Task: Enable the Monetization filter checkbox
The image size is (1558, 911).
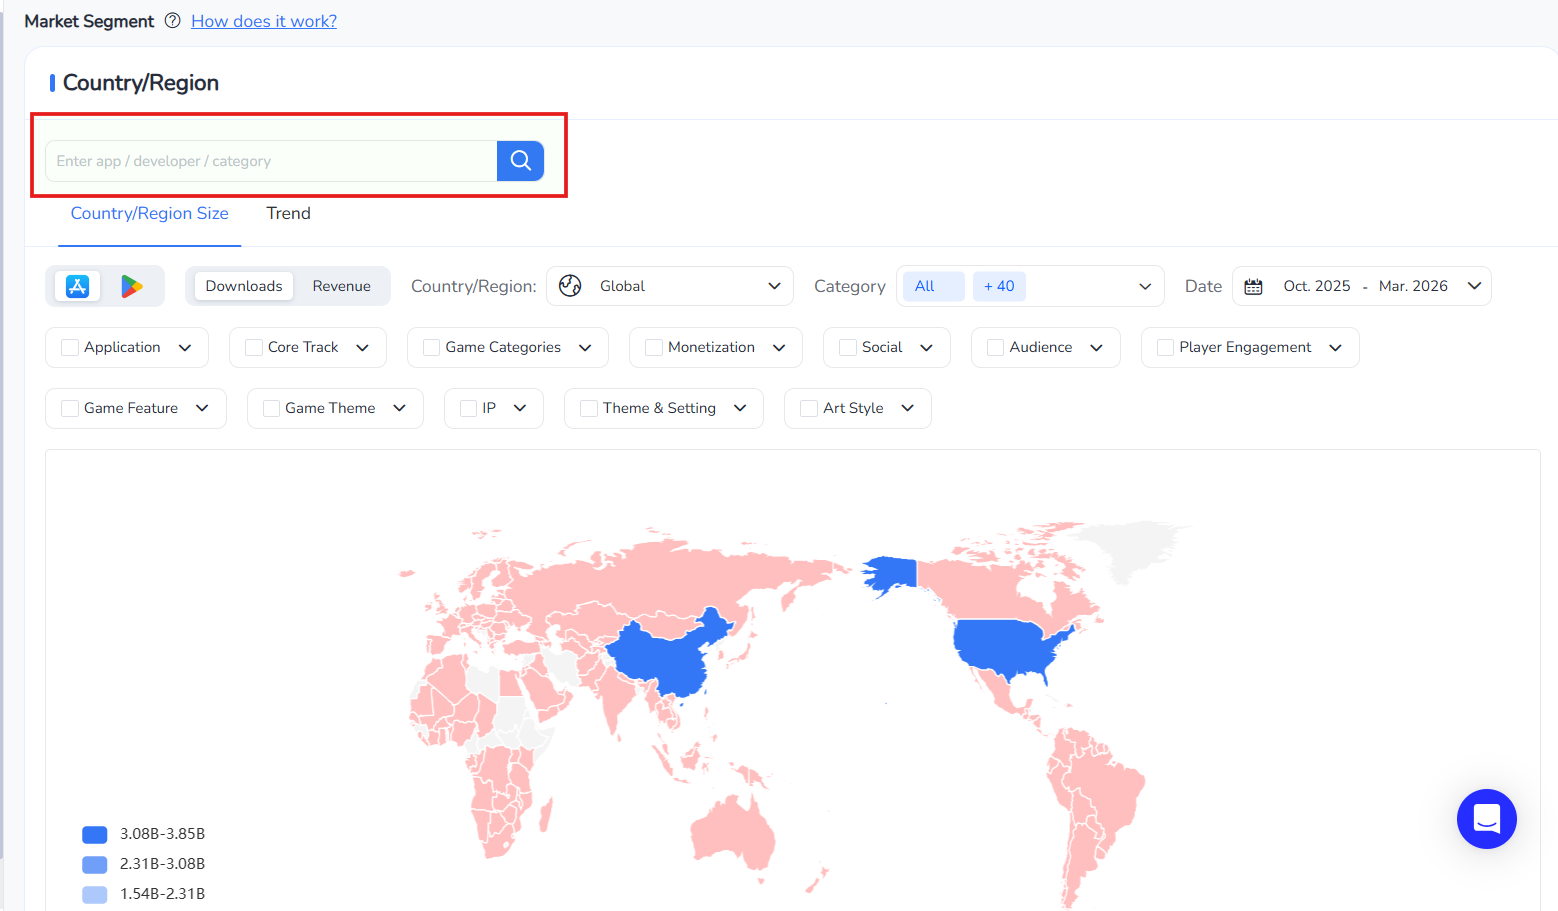Action: point(653,347)
